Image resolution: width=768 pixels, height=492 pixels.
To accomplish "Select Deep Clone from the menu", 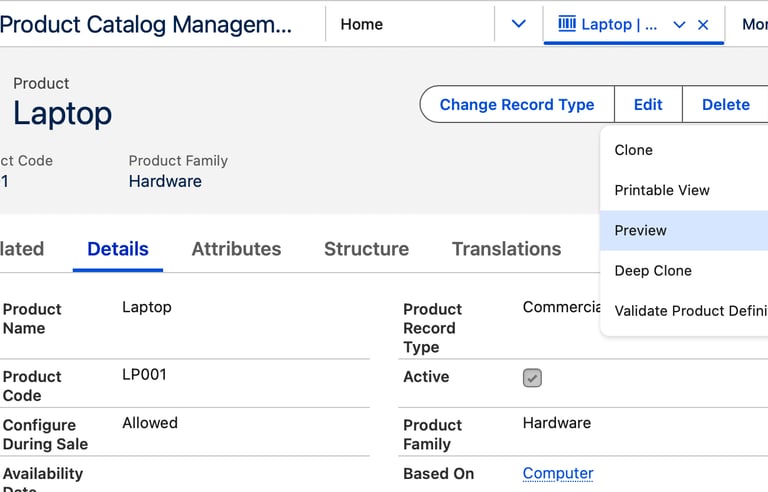I will pyautogui.click(x=652, y=270).
